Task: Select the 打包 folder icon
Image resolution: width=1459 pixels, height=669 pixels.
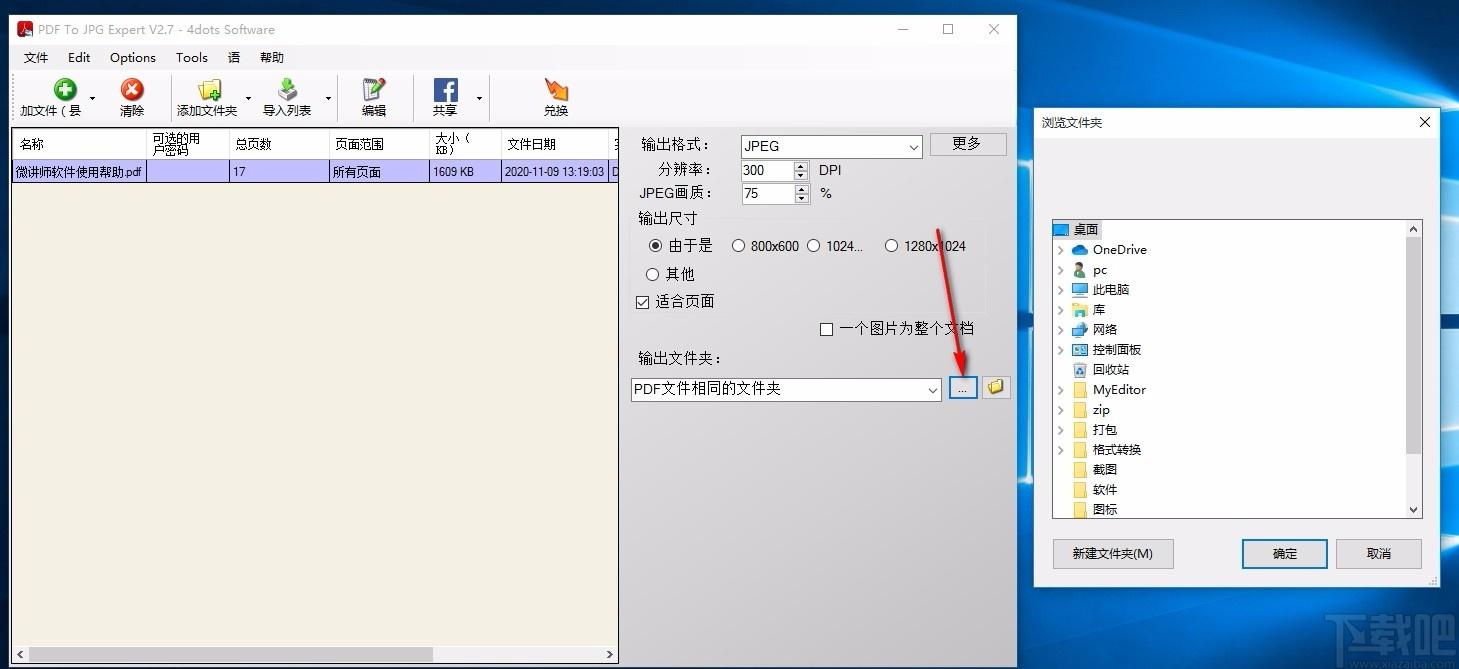Action: coord(1079,430)
